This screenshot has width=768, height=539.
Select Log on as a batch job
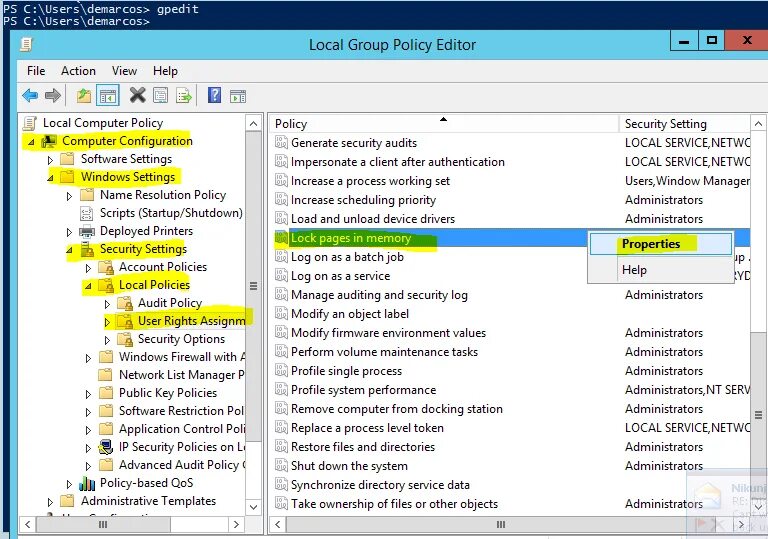(x=347, y=257)
